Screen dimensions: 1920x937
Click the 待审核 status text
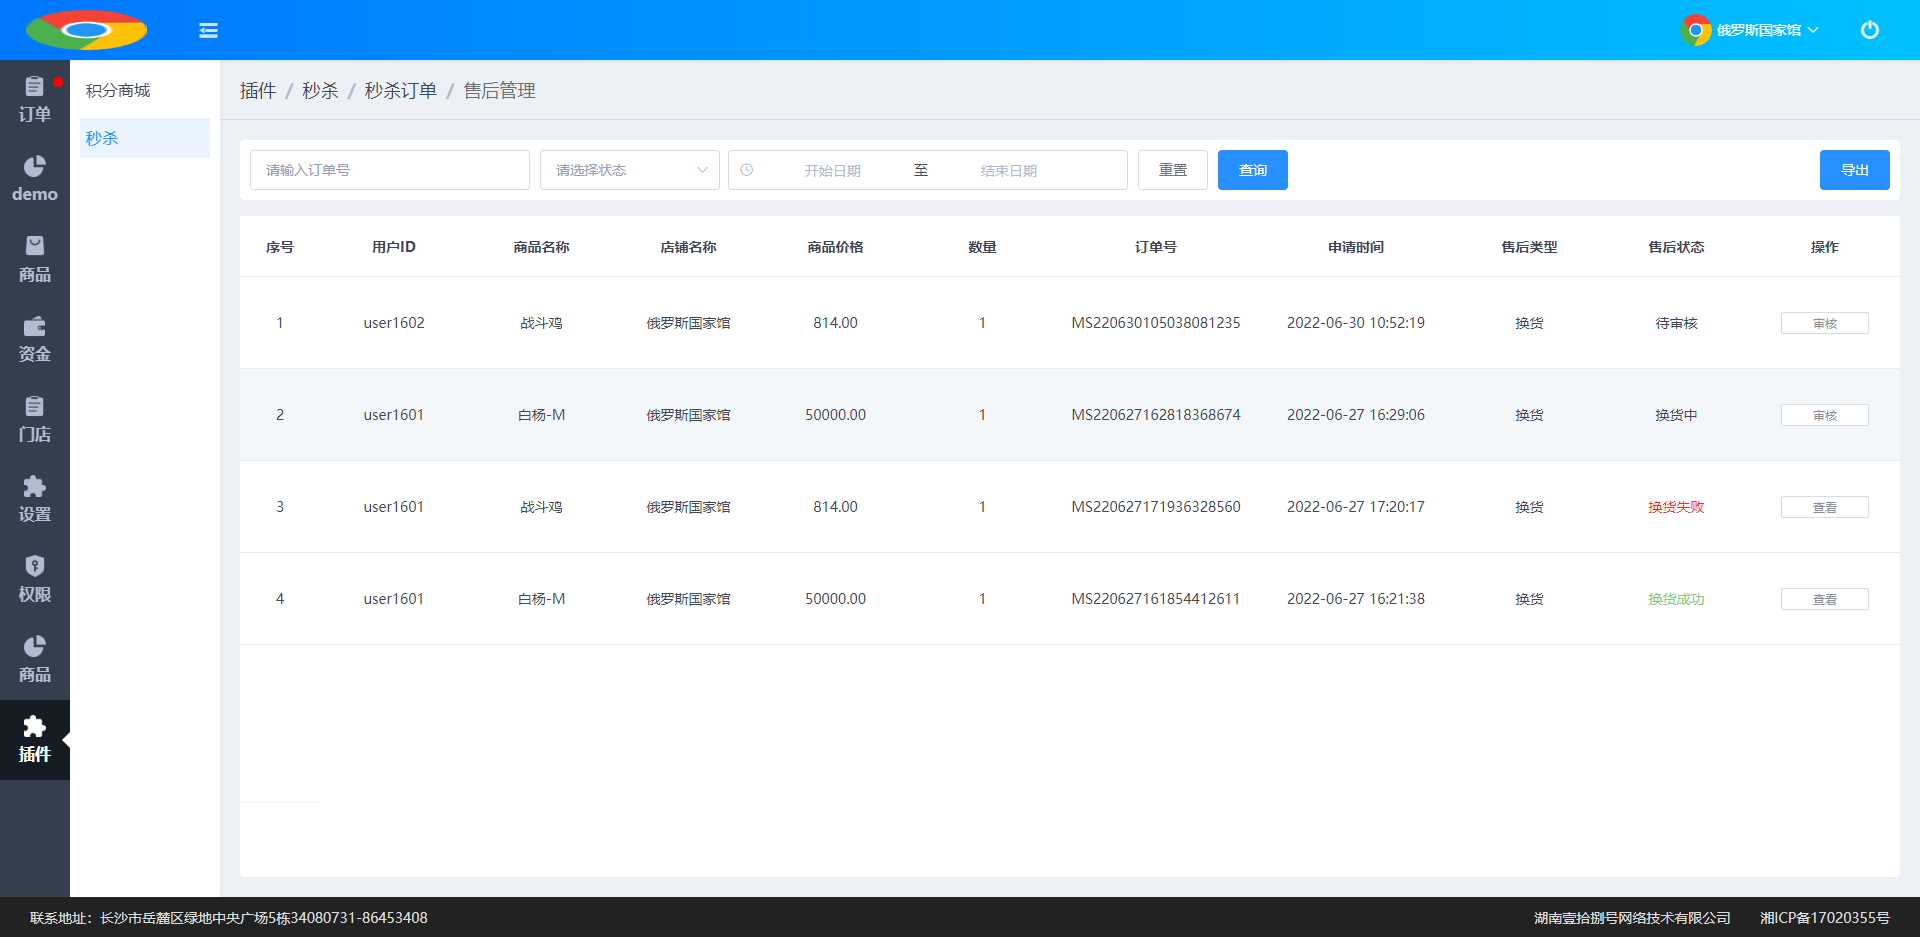[1677, 323]
